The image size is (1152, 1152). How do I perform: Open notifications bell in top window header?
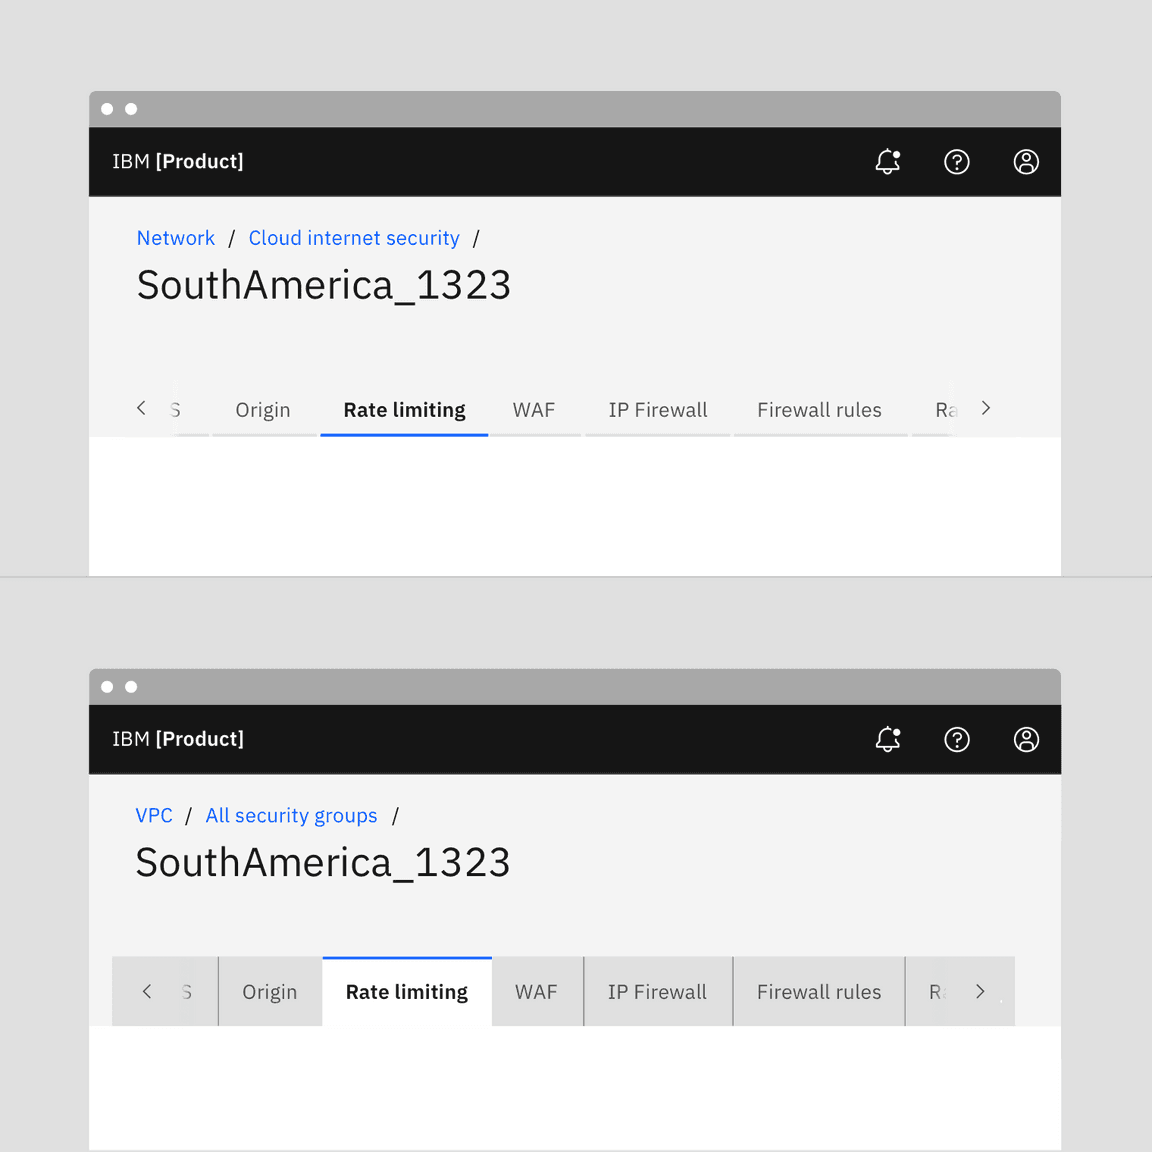pos(887,162)
